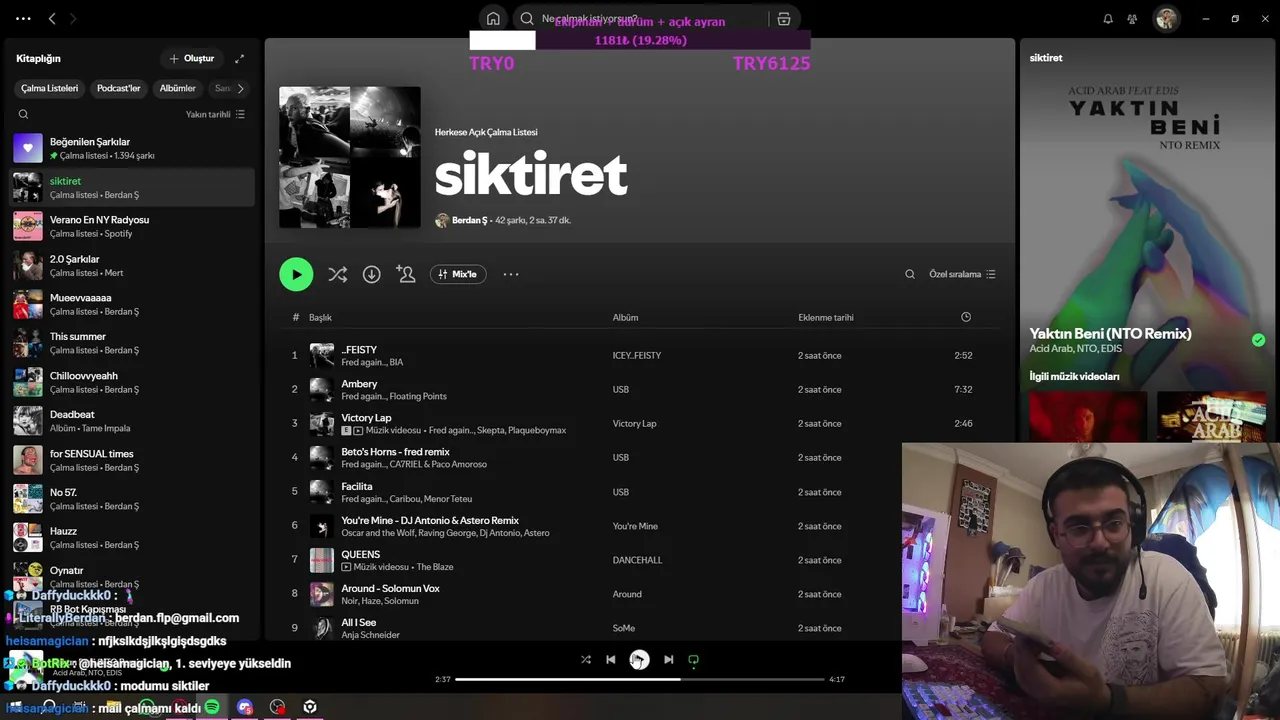The image size is (1280, 720).
Task: Sort tracks by the Başlık column
Action: point(320,317)
